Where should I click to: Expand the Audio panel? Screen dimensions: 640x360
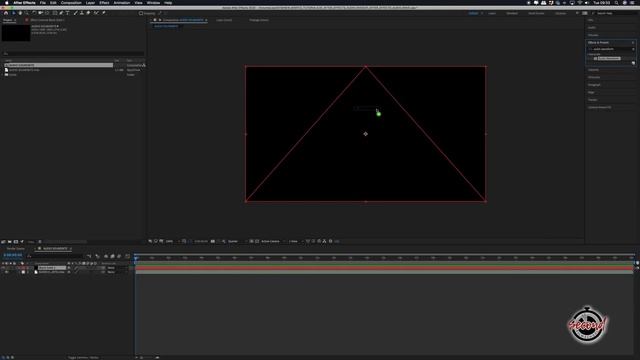click(592, 27)
